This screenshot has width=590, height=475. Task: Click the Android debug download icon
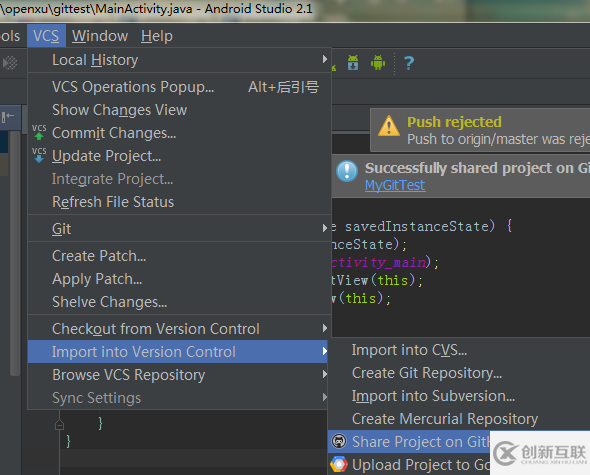(353, 62)
